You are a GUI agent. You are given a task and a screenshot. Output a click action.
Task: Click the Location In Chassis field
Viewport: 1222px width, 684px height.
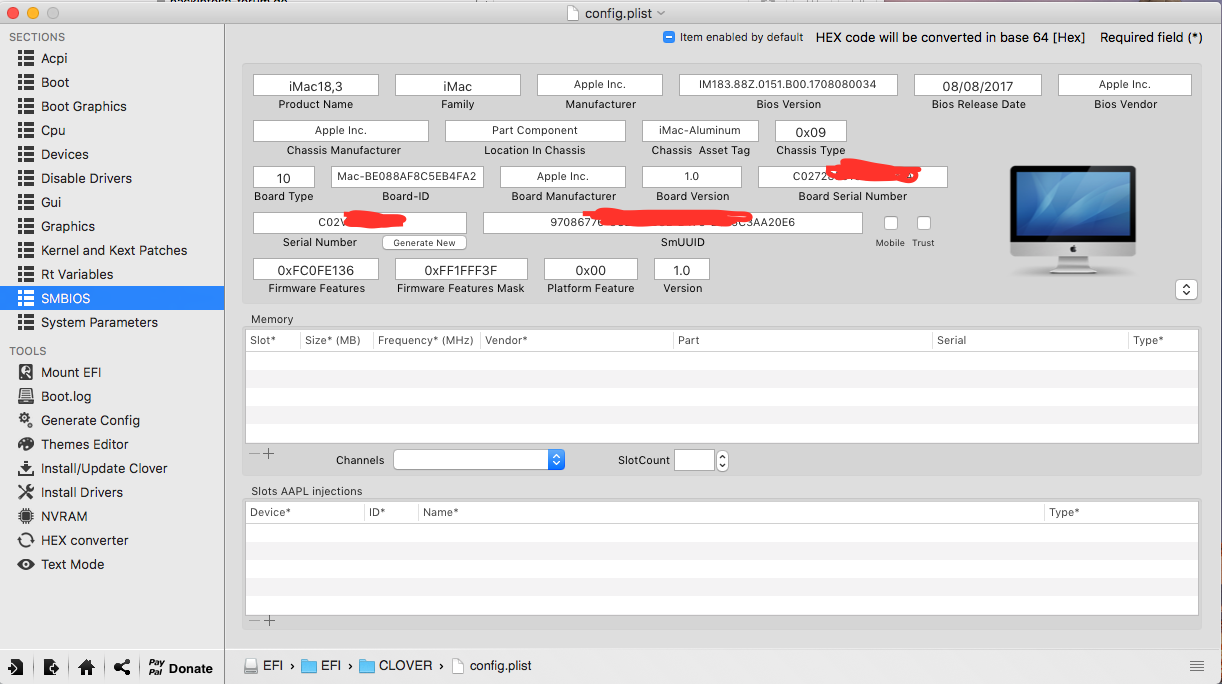pyautogui.click(x=535, y=131)
